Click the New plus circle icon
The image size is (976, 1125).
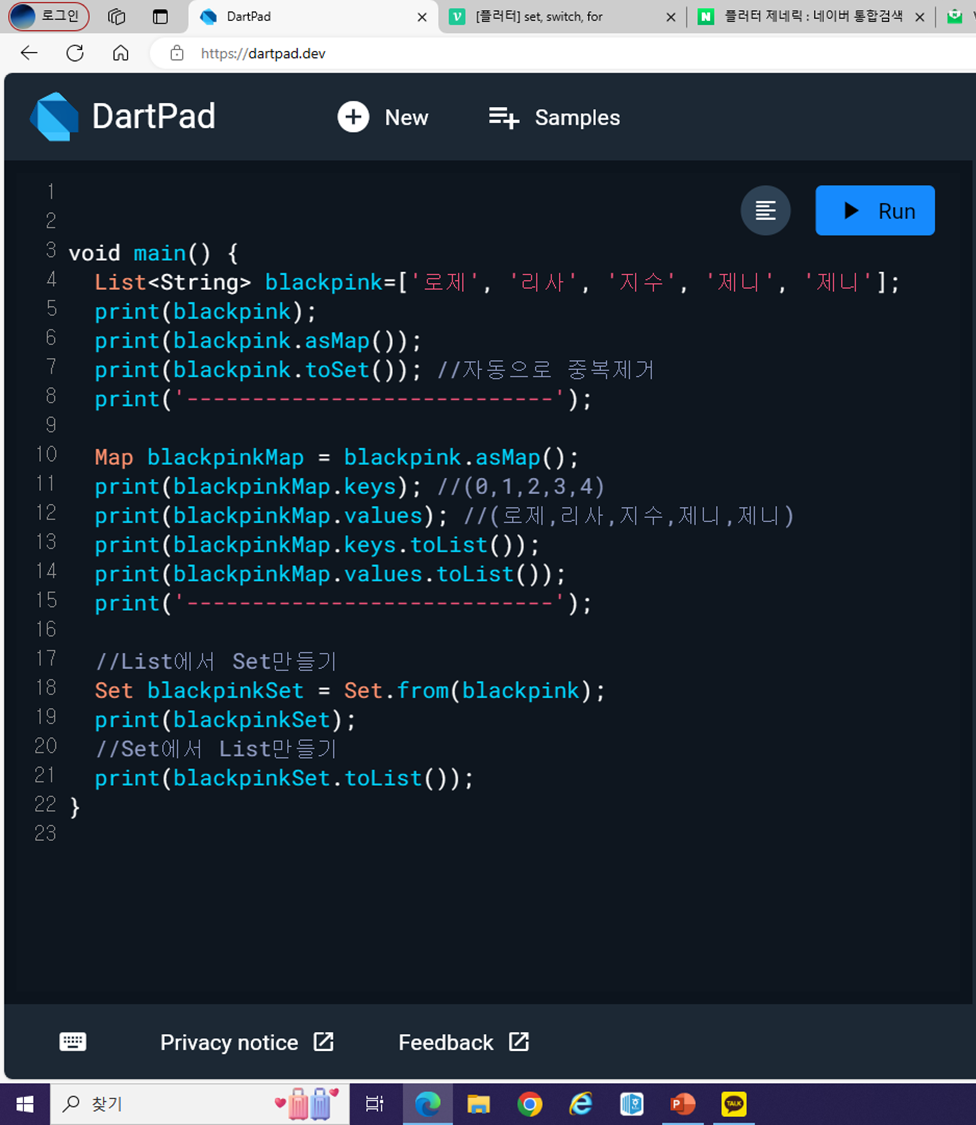tap(353, 117)
